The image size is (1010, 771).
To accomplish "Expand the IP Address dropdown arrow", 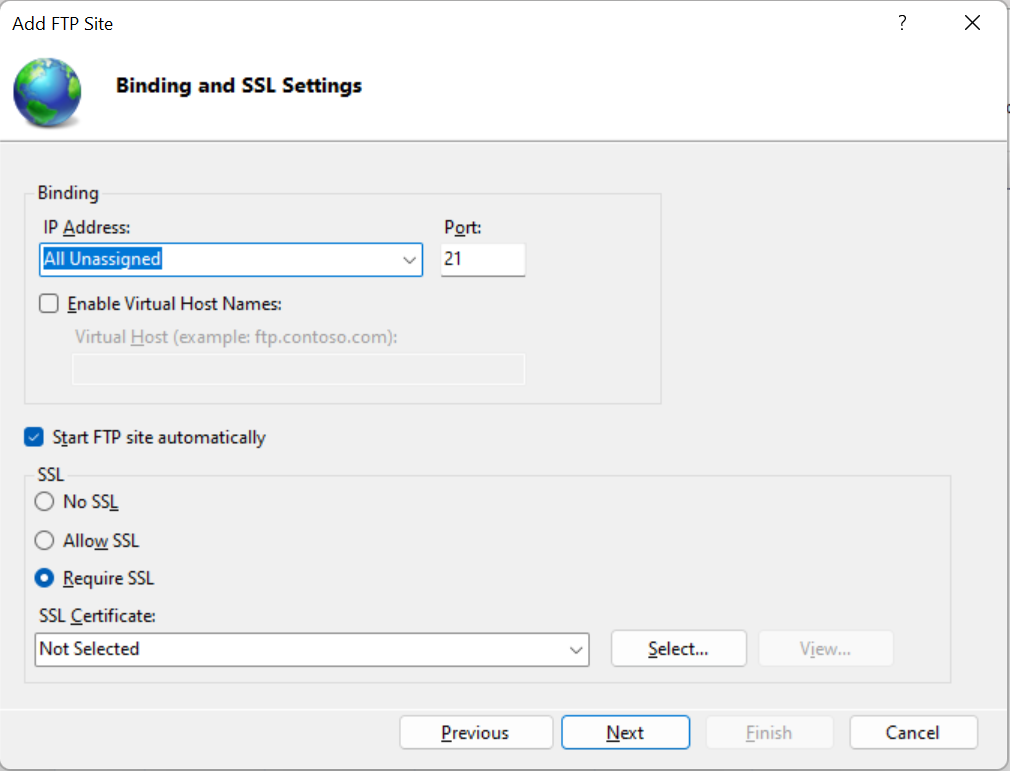I will (409, 260).
